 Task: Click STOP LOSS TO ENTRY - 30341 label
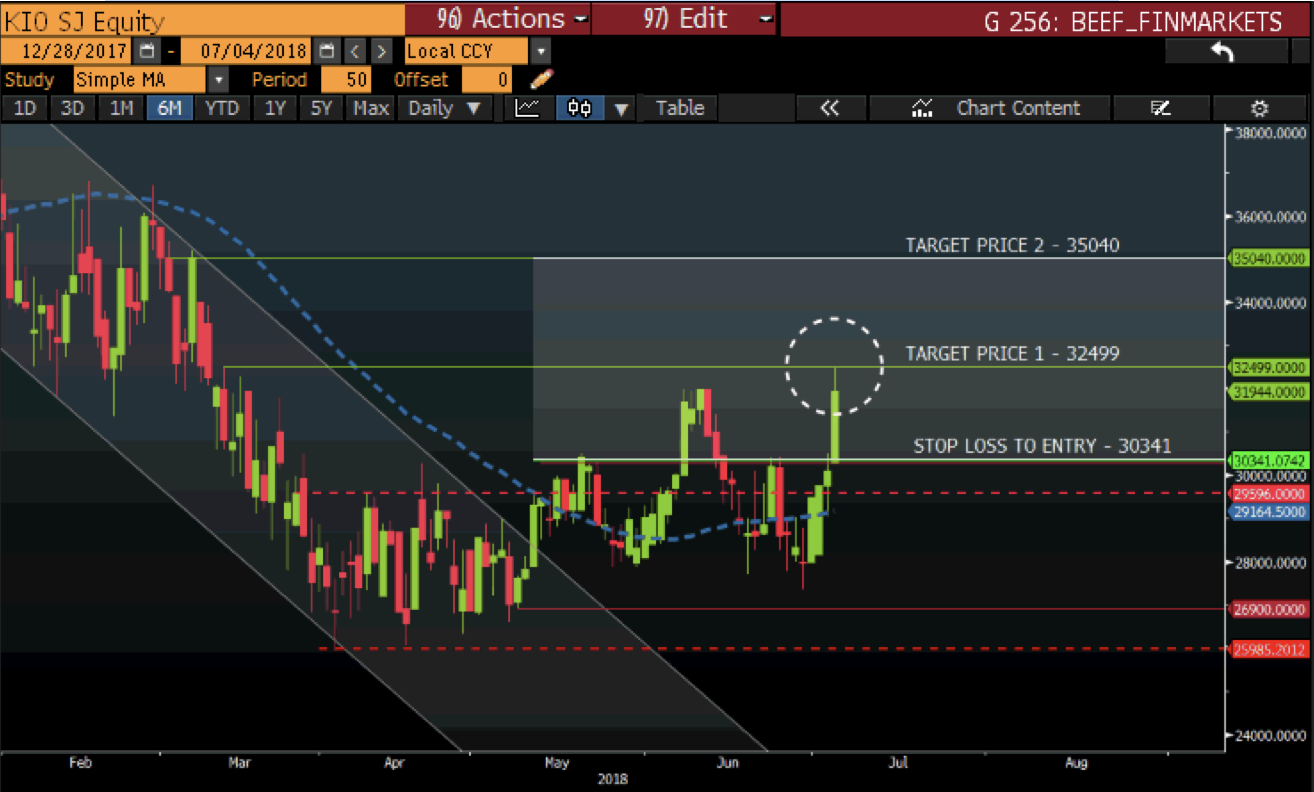pyautogui.click(x=1042, y=446)
